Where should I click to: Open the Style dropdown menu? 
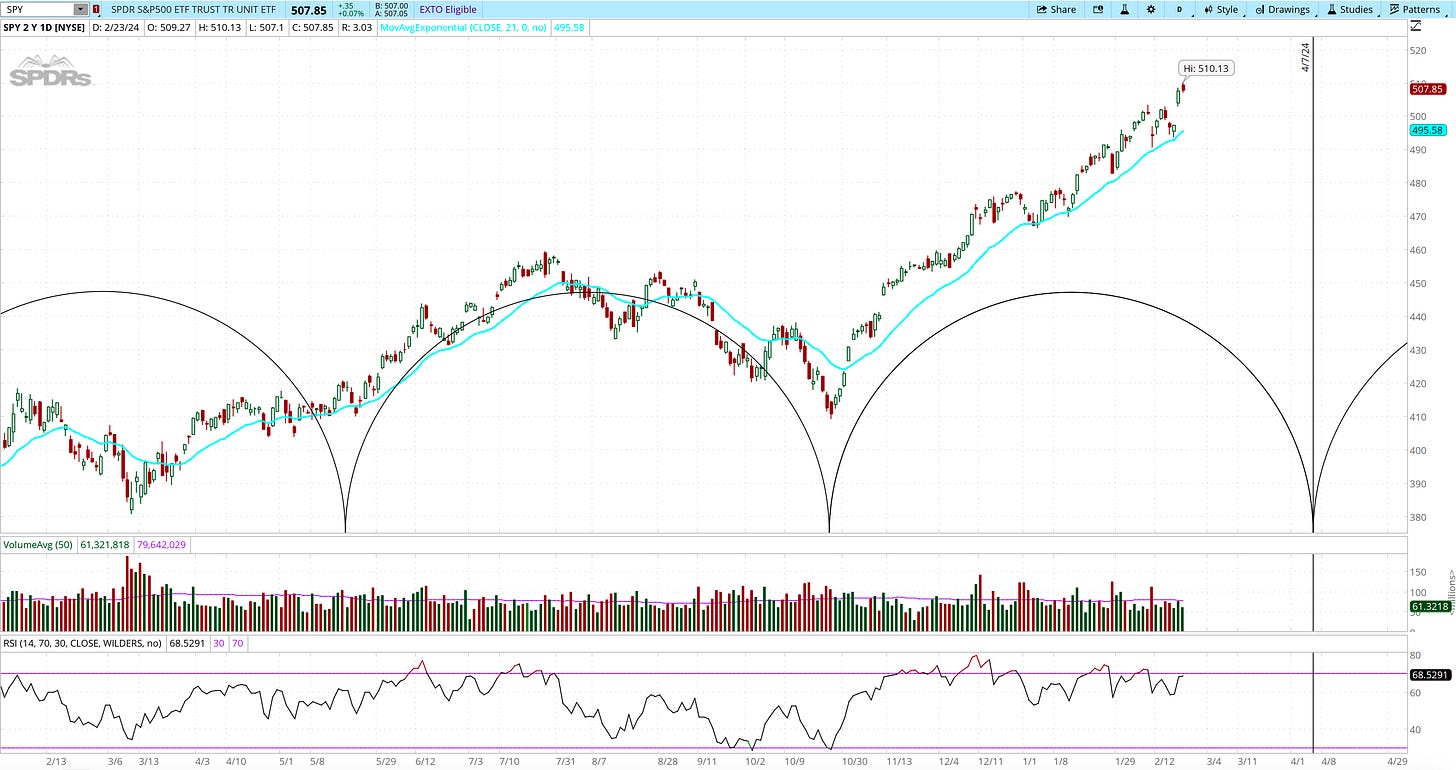point(1220,9)
